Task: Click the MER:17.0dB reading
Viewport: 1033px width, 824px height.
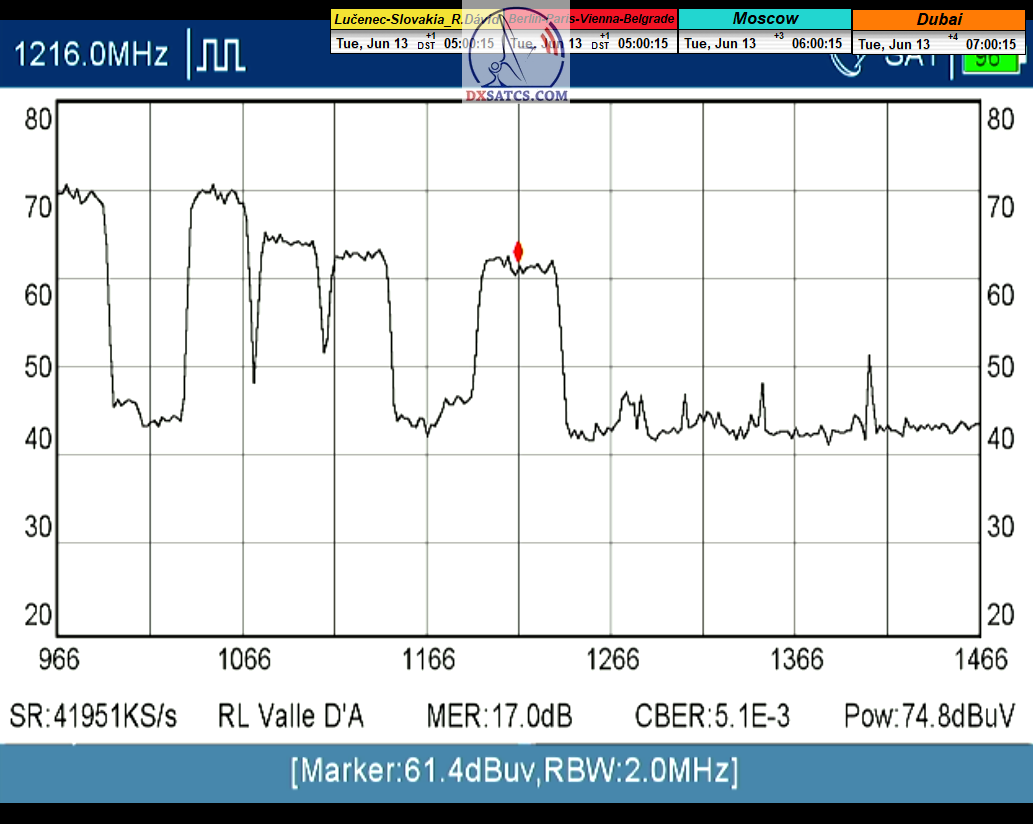Action: (x=499, y=716)
